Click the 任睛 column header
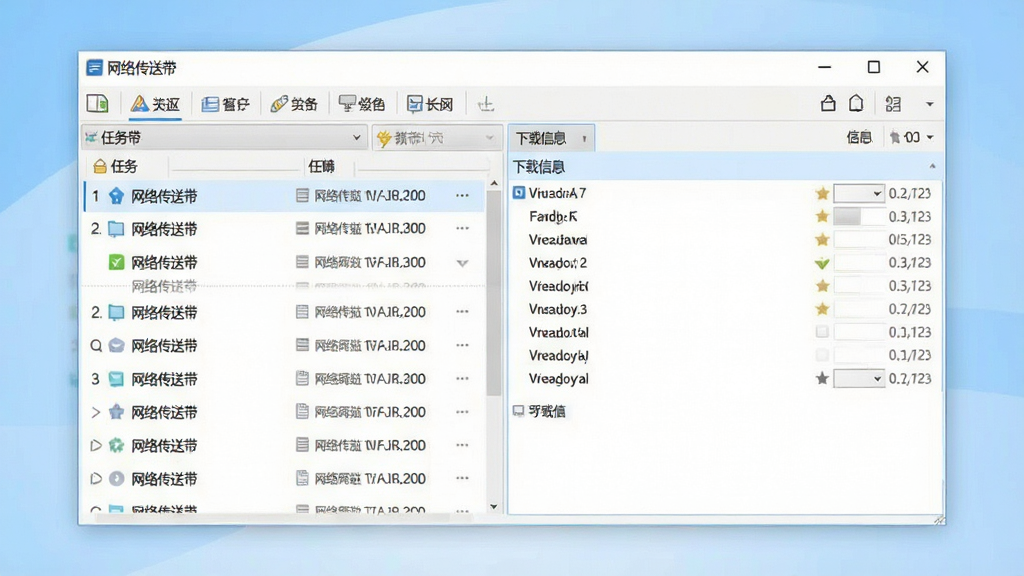This screenshot has width=1024, height=576. click(321, 167)
